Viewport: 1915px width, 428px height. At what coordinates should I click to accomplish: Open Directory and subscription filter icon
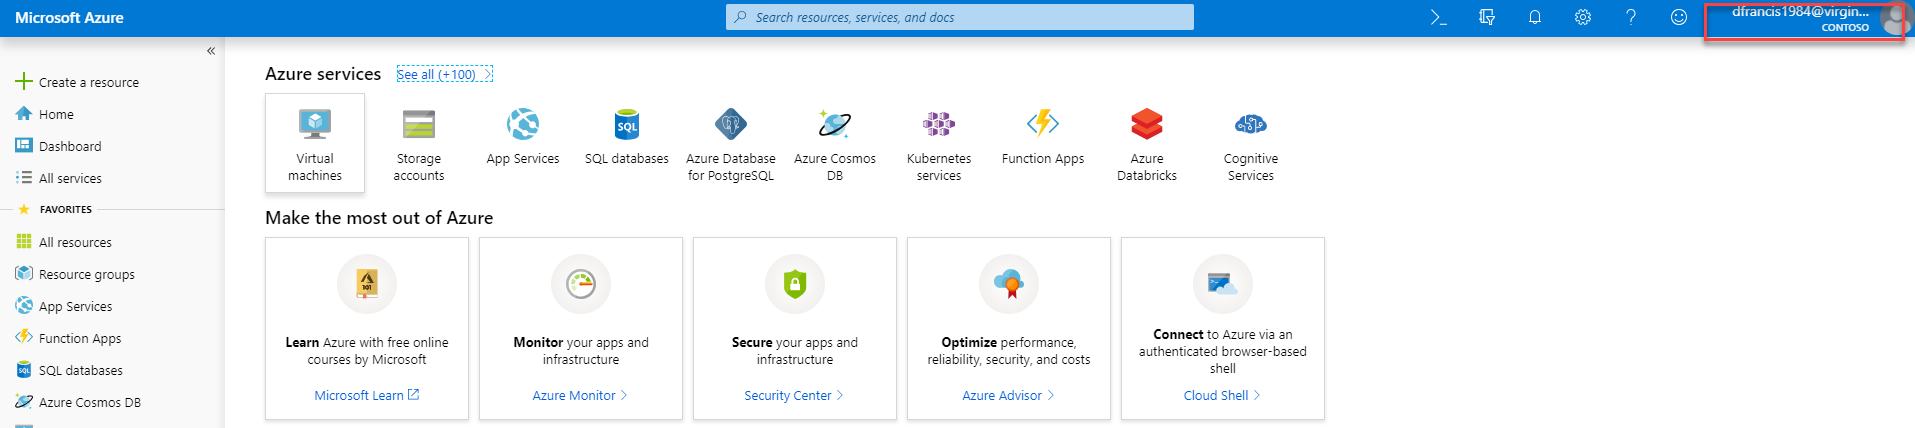[x=1487, y=17]
